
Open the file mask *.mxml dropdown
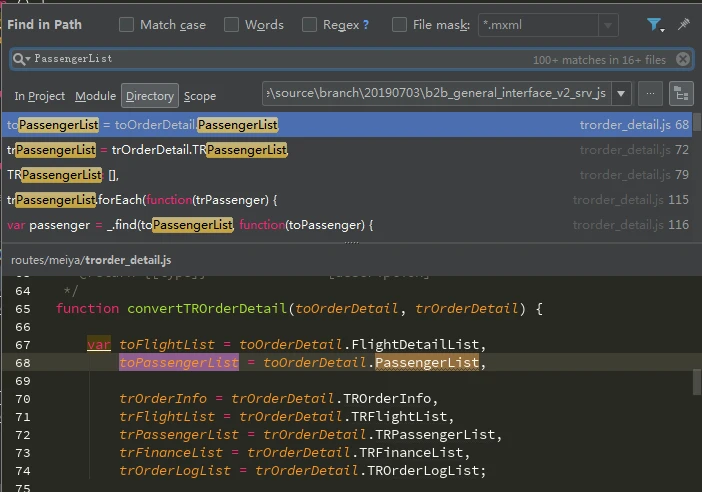pos(607,25)
